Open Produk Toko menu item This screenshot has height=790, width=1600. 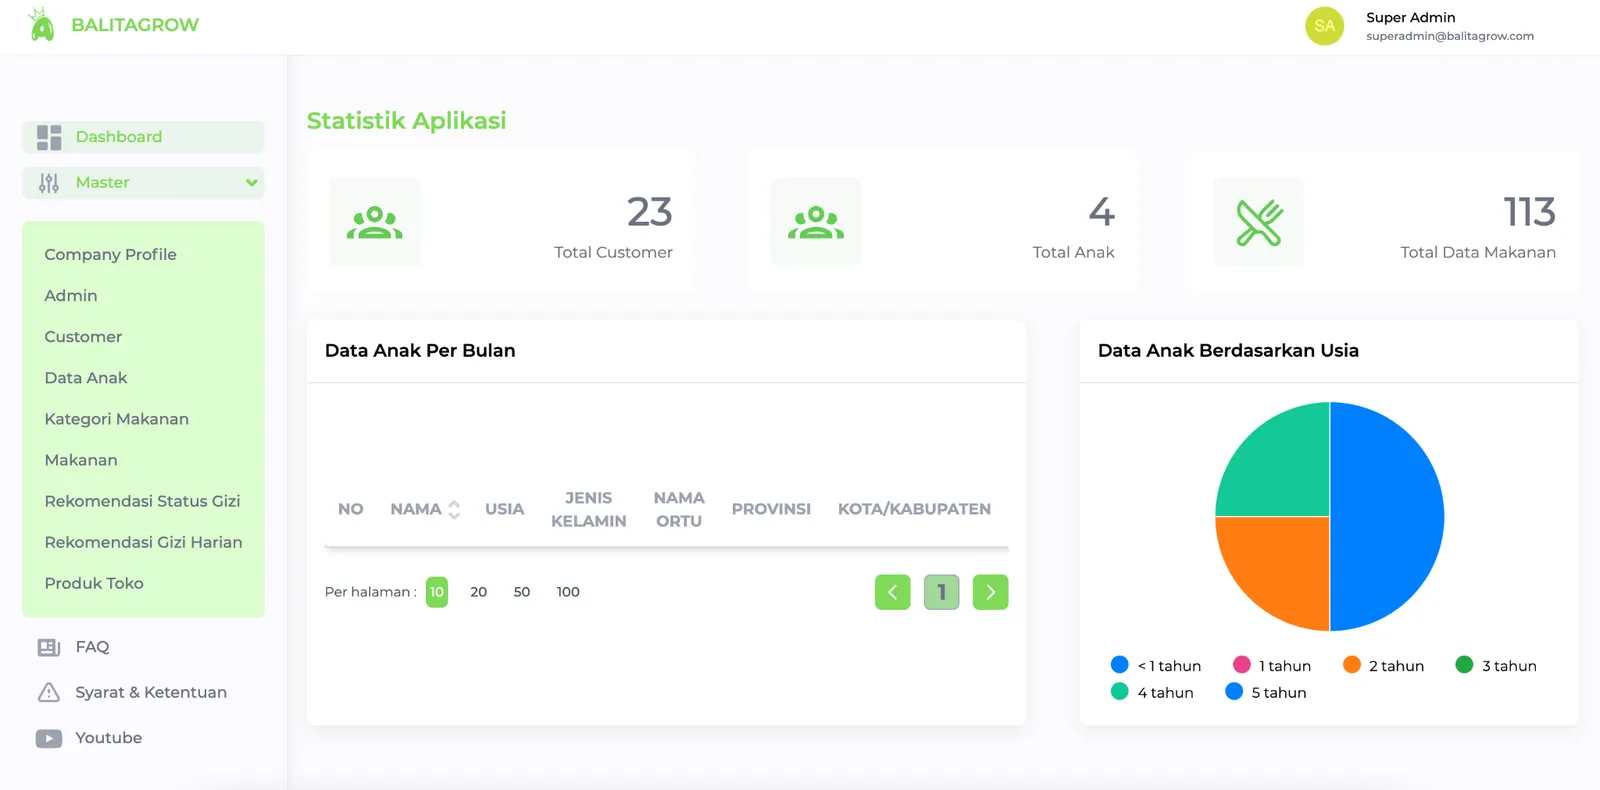tap(94, 583)
